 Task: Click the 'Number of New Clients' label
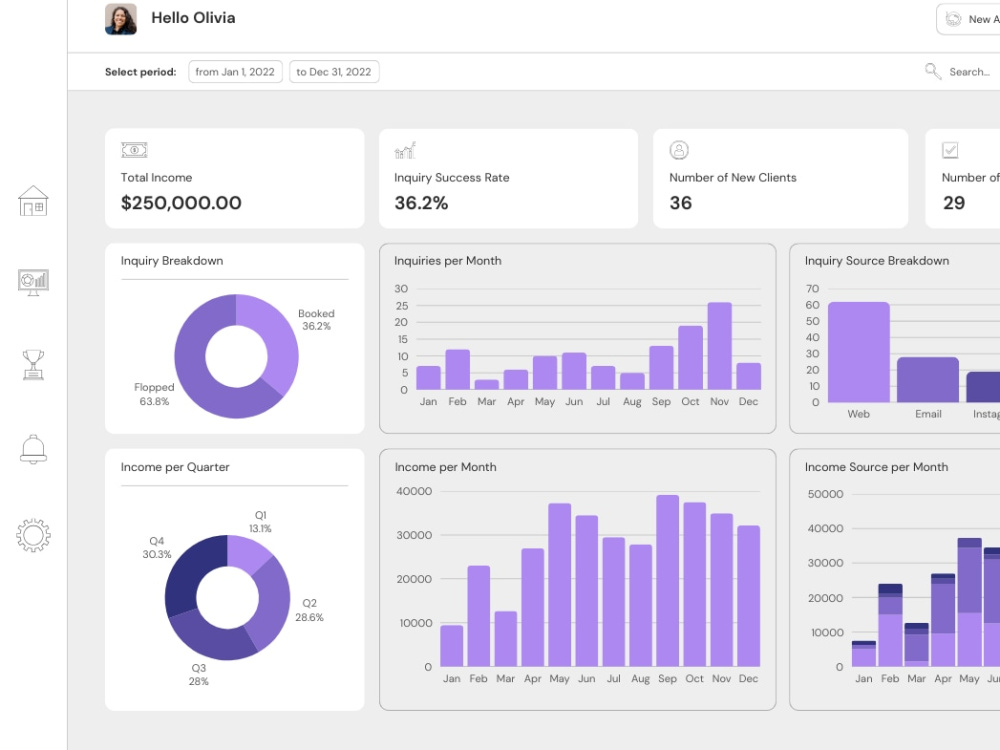coord(733,177)
